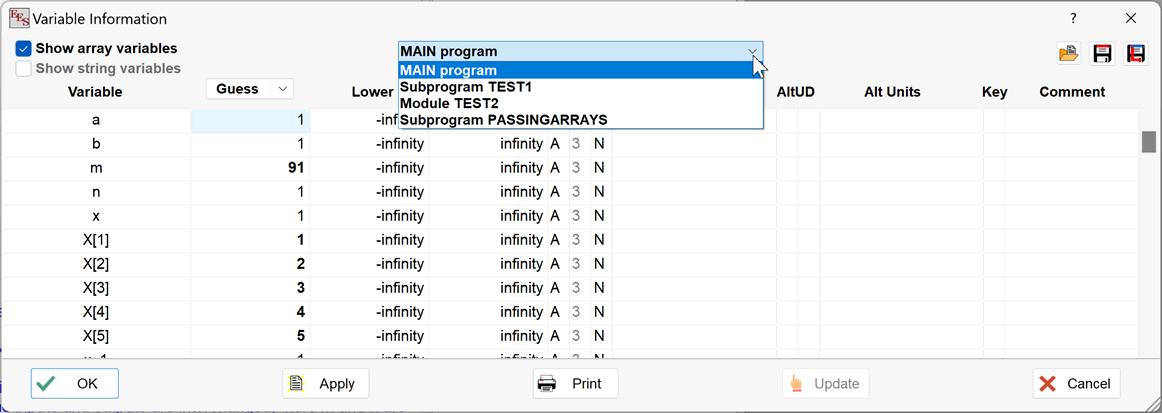Image resolution: width=1162 pixels, height=413 pixels.
Task: Click the Alt Units column header
Action: pos(892,92)
